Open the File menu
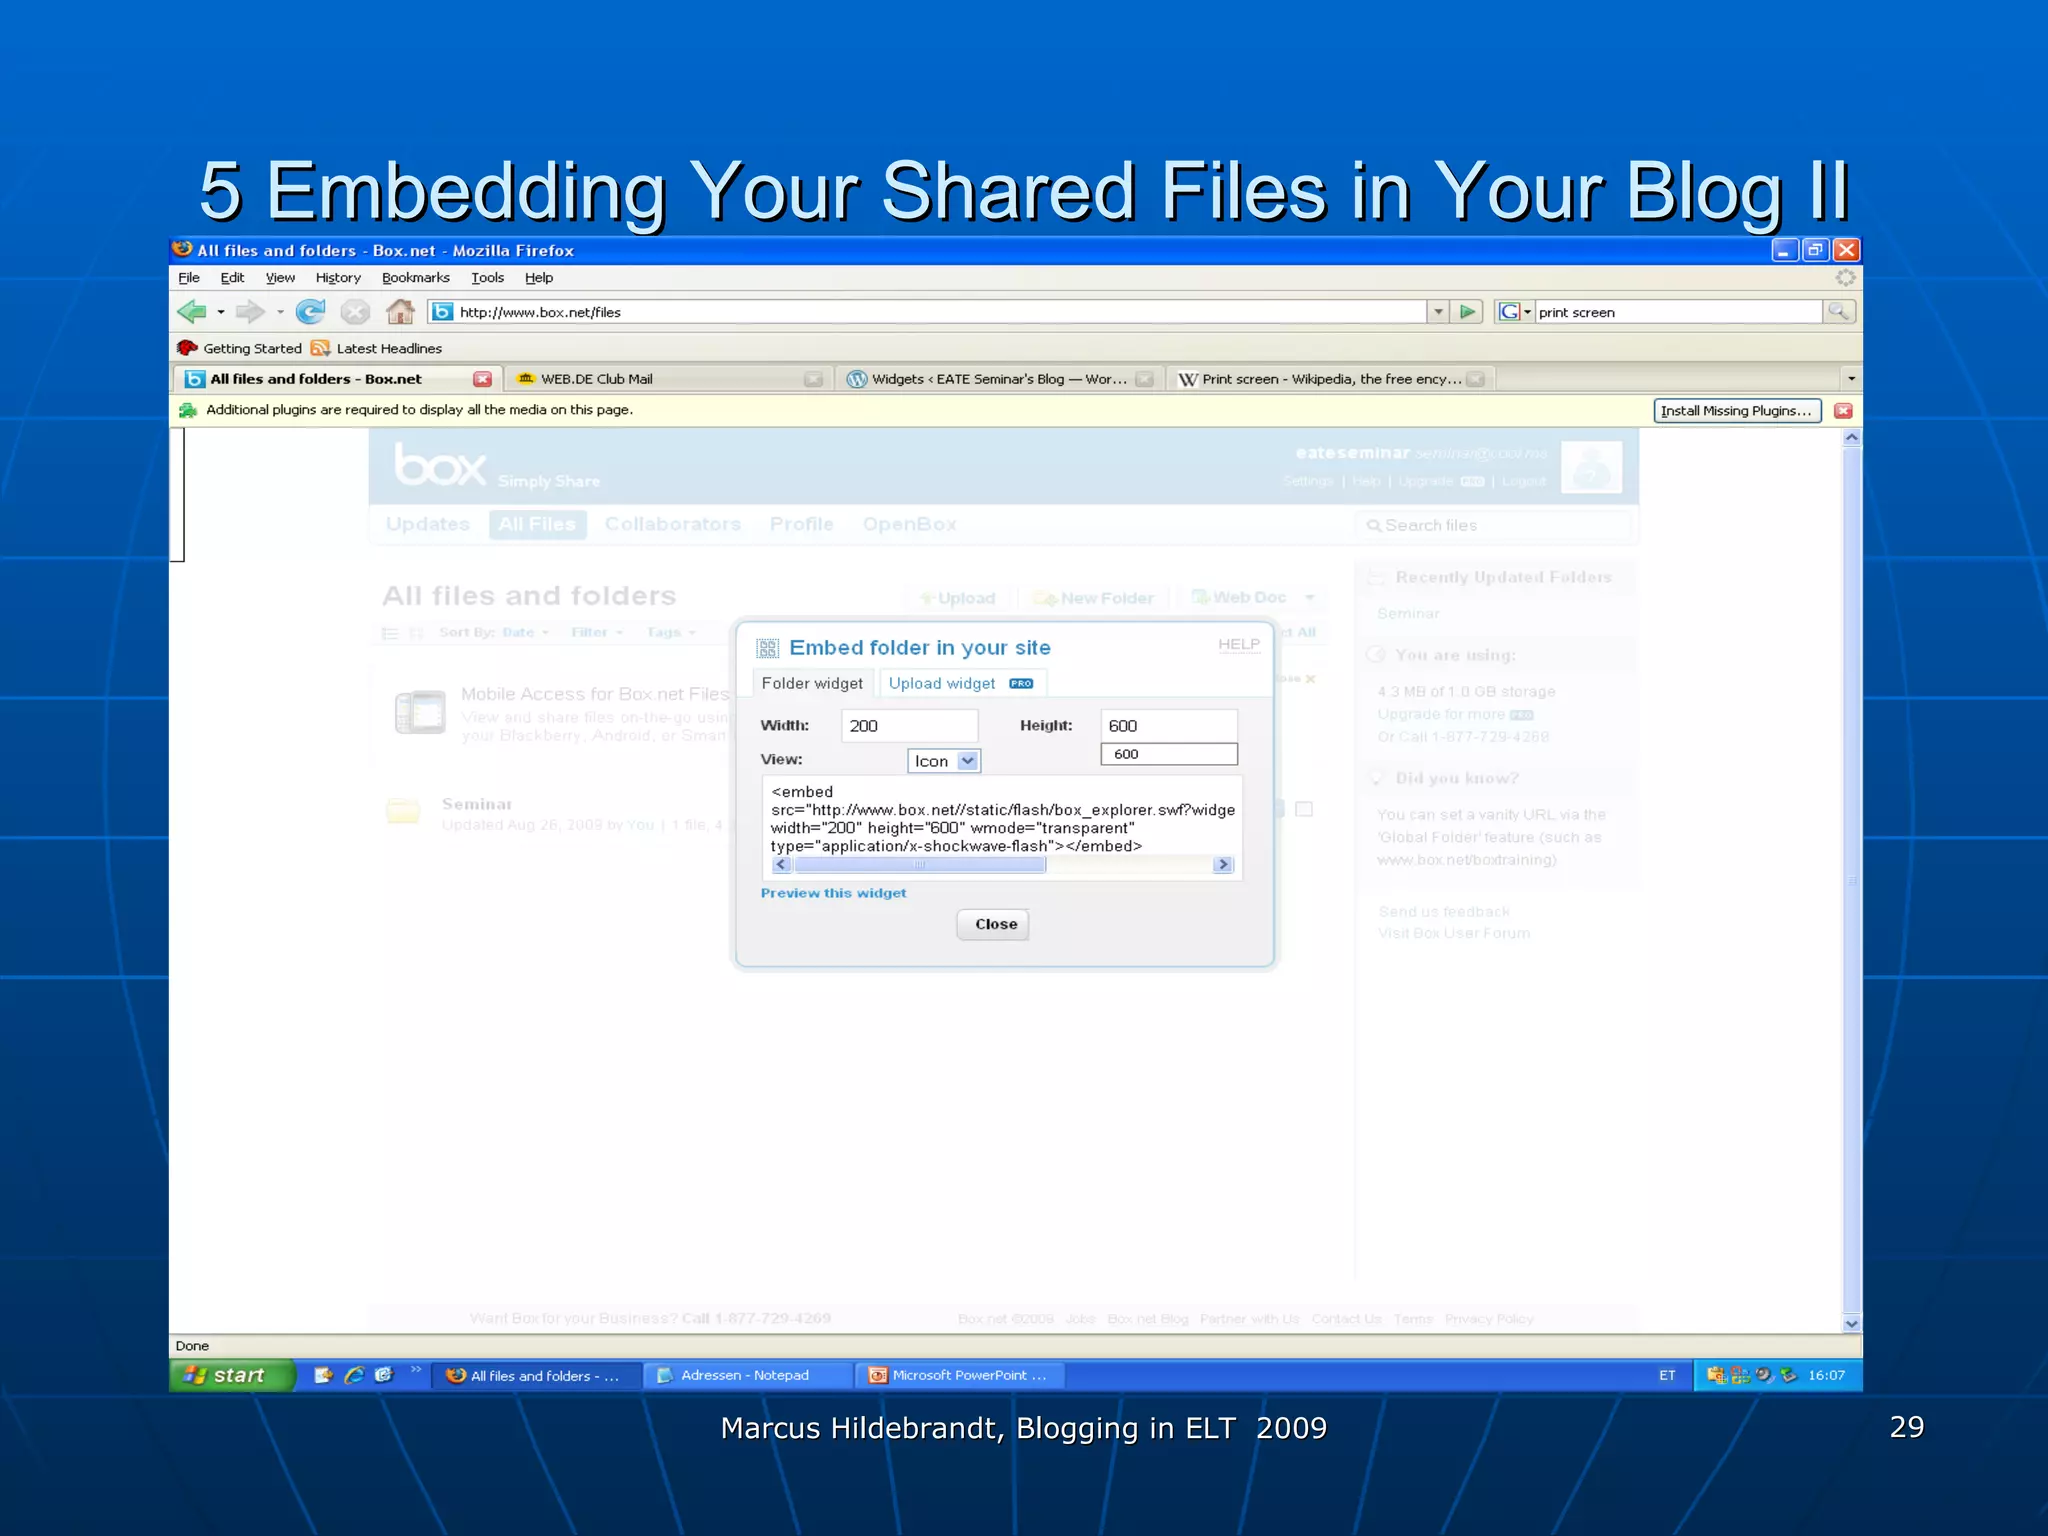The width and height of the screenshot is (2048, 1536). click(x=189, y=277)
